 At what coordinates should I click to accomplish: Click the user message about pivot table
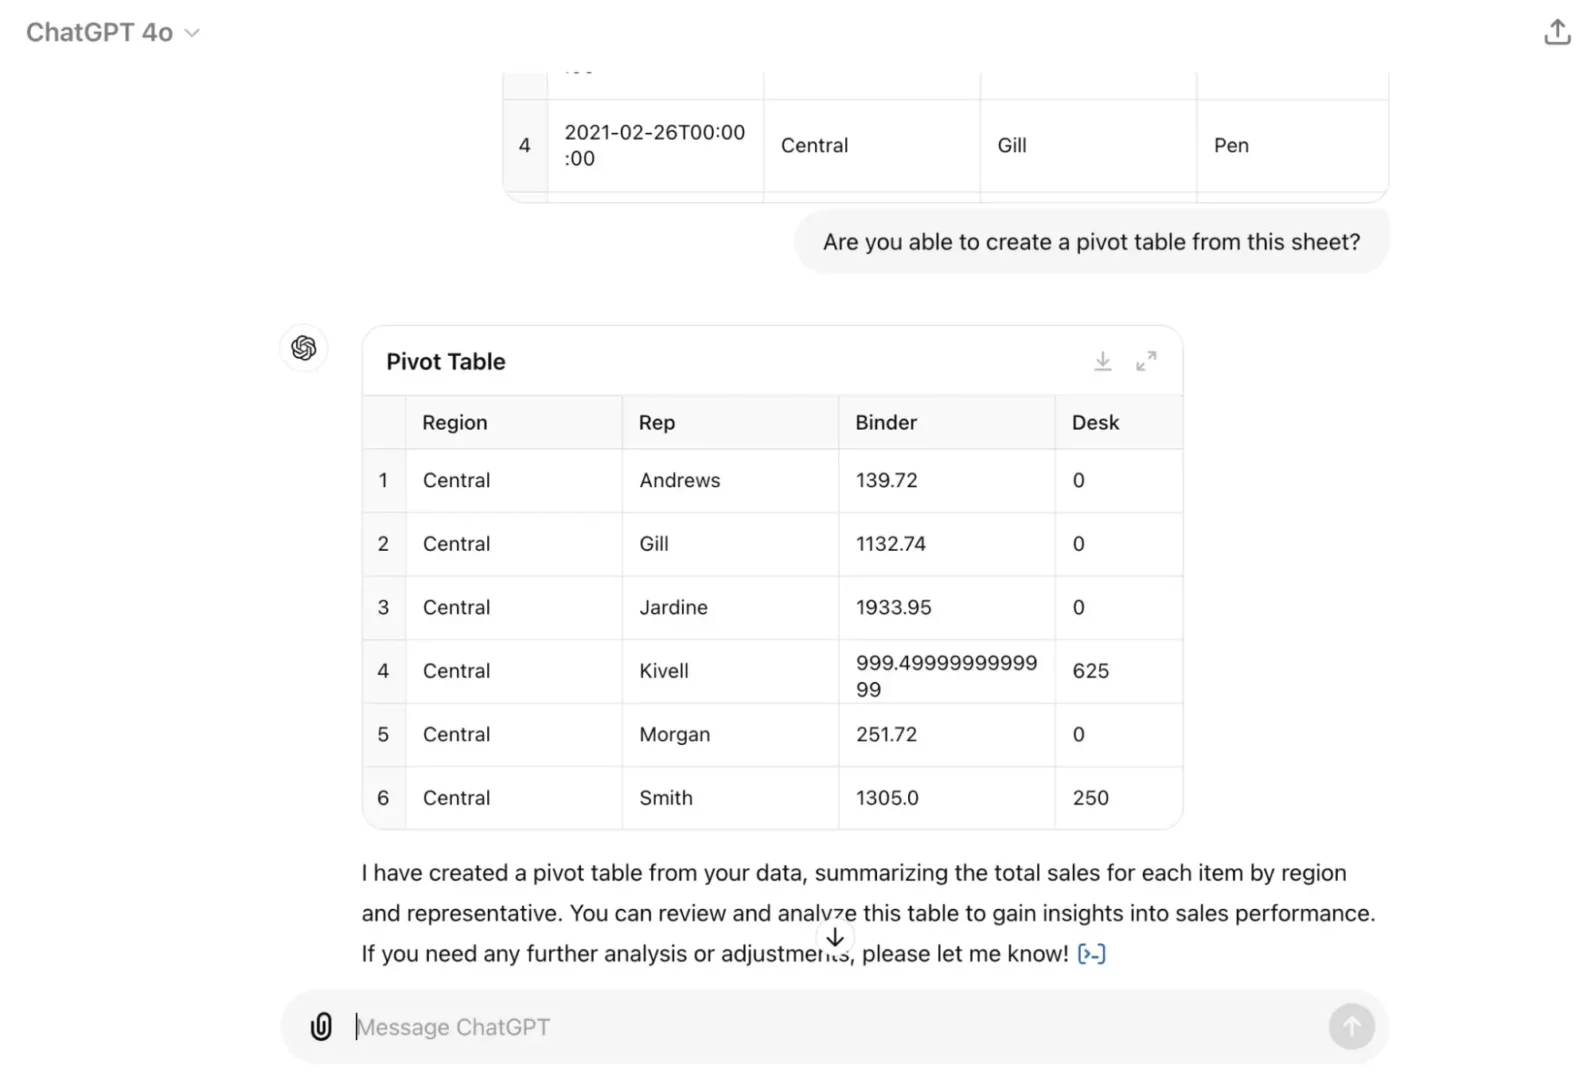(1092, 242)
